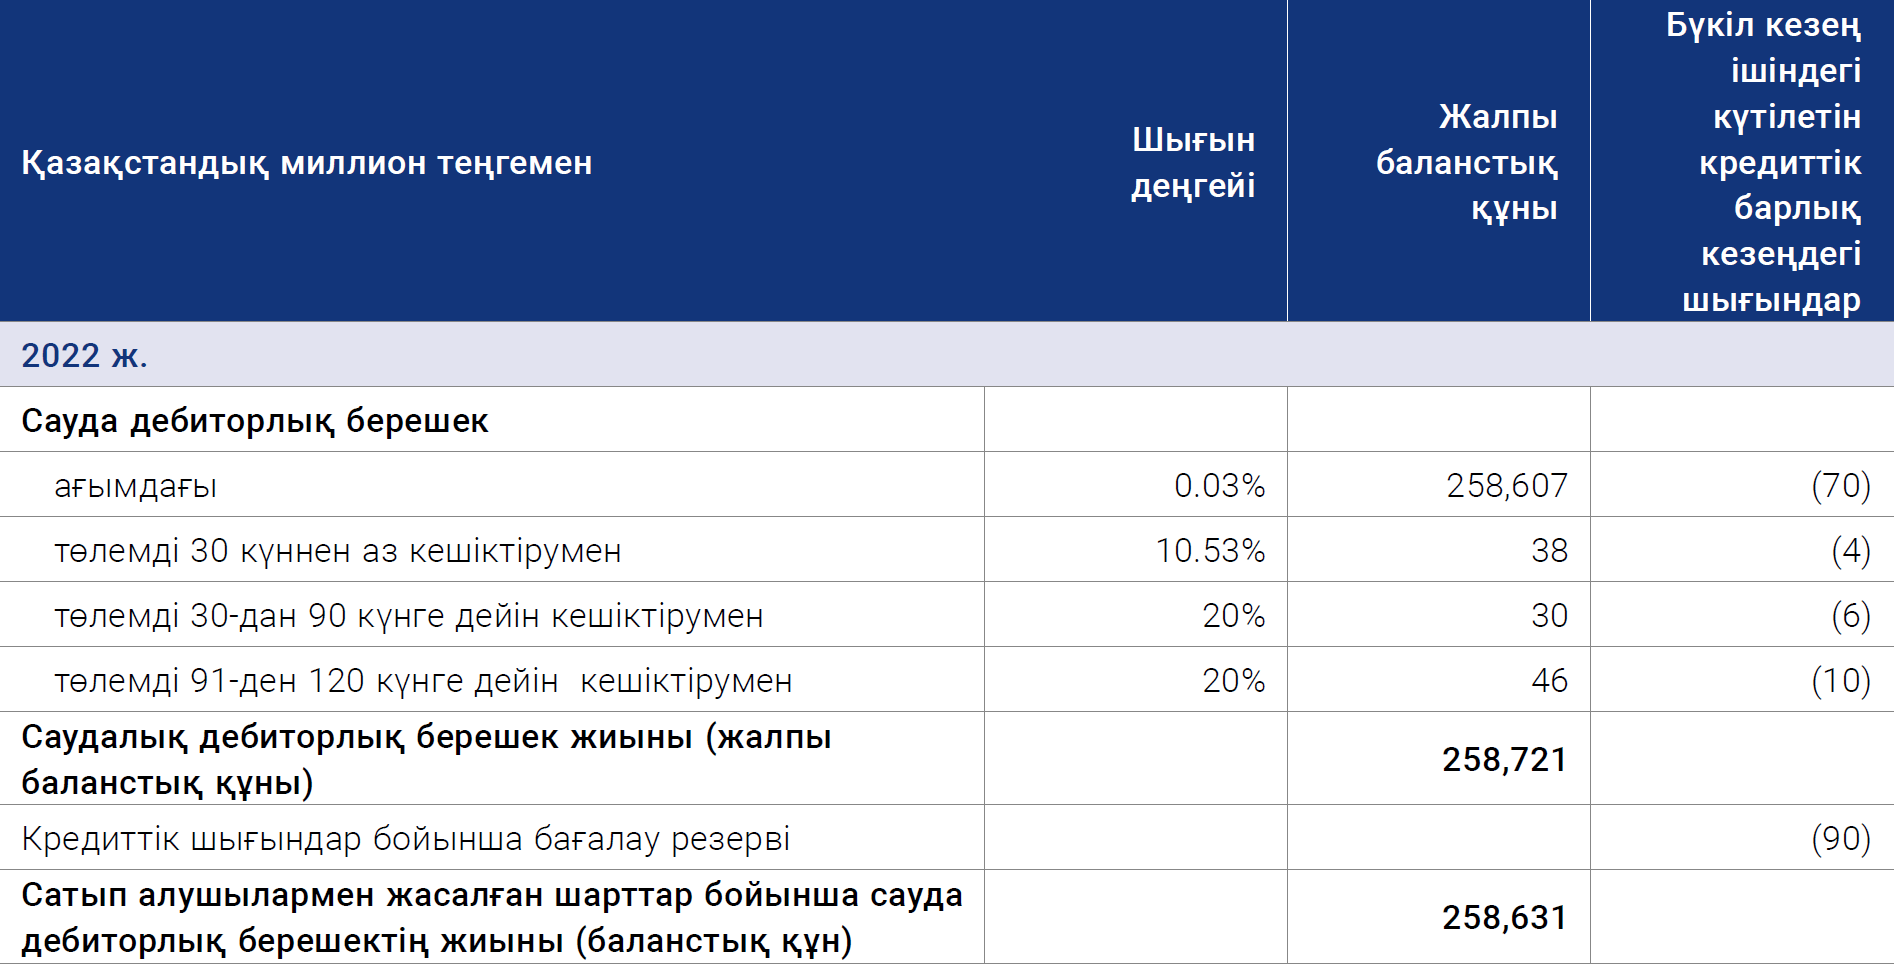The height and width of the screenshot is (964, 1894).
Task: Select the (90) reserve value cell
Action: (1841, 838)
